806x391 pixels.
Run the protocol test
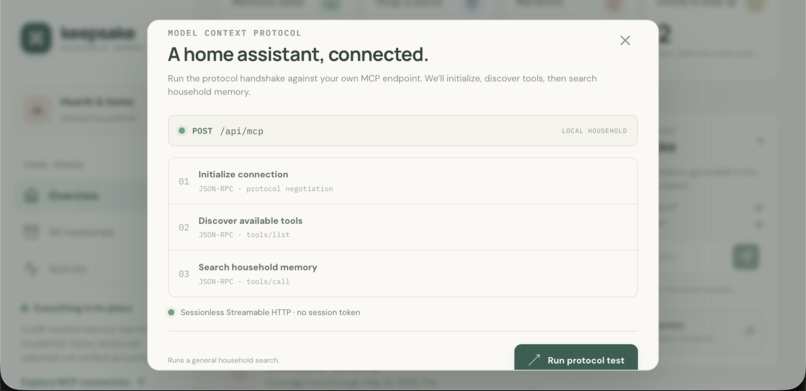[x=576, y=358]
